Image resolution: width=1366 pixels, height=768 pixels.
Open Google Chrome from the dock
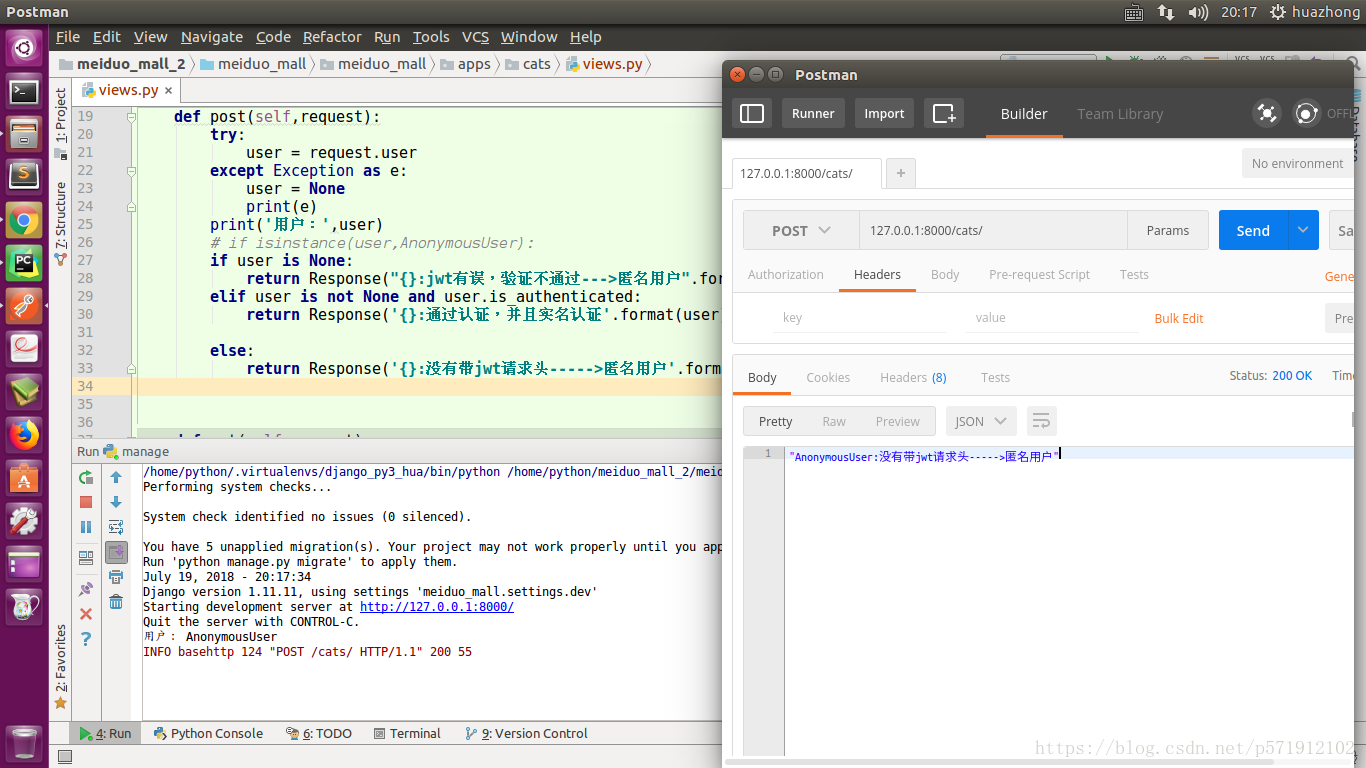(24, 220)
